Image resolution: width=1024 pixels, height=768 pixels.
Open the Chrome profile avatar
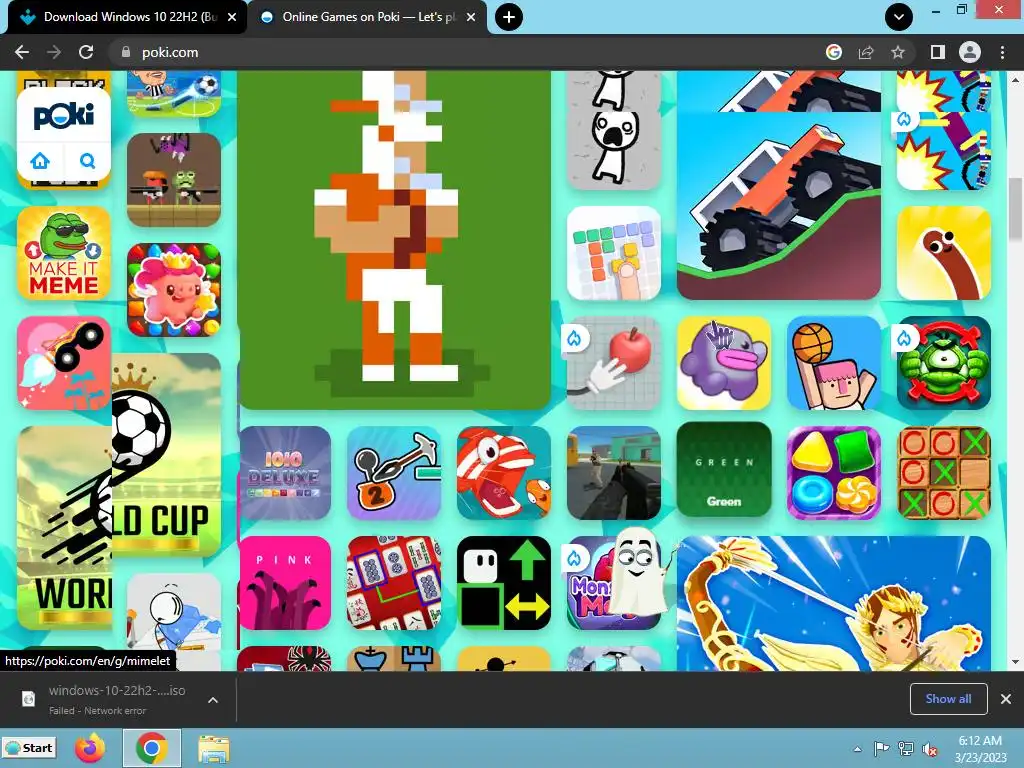970,52
